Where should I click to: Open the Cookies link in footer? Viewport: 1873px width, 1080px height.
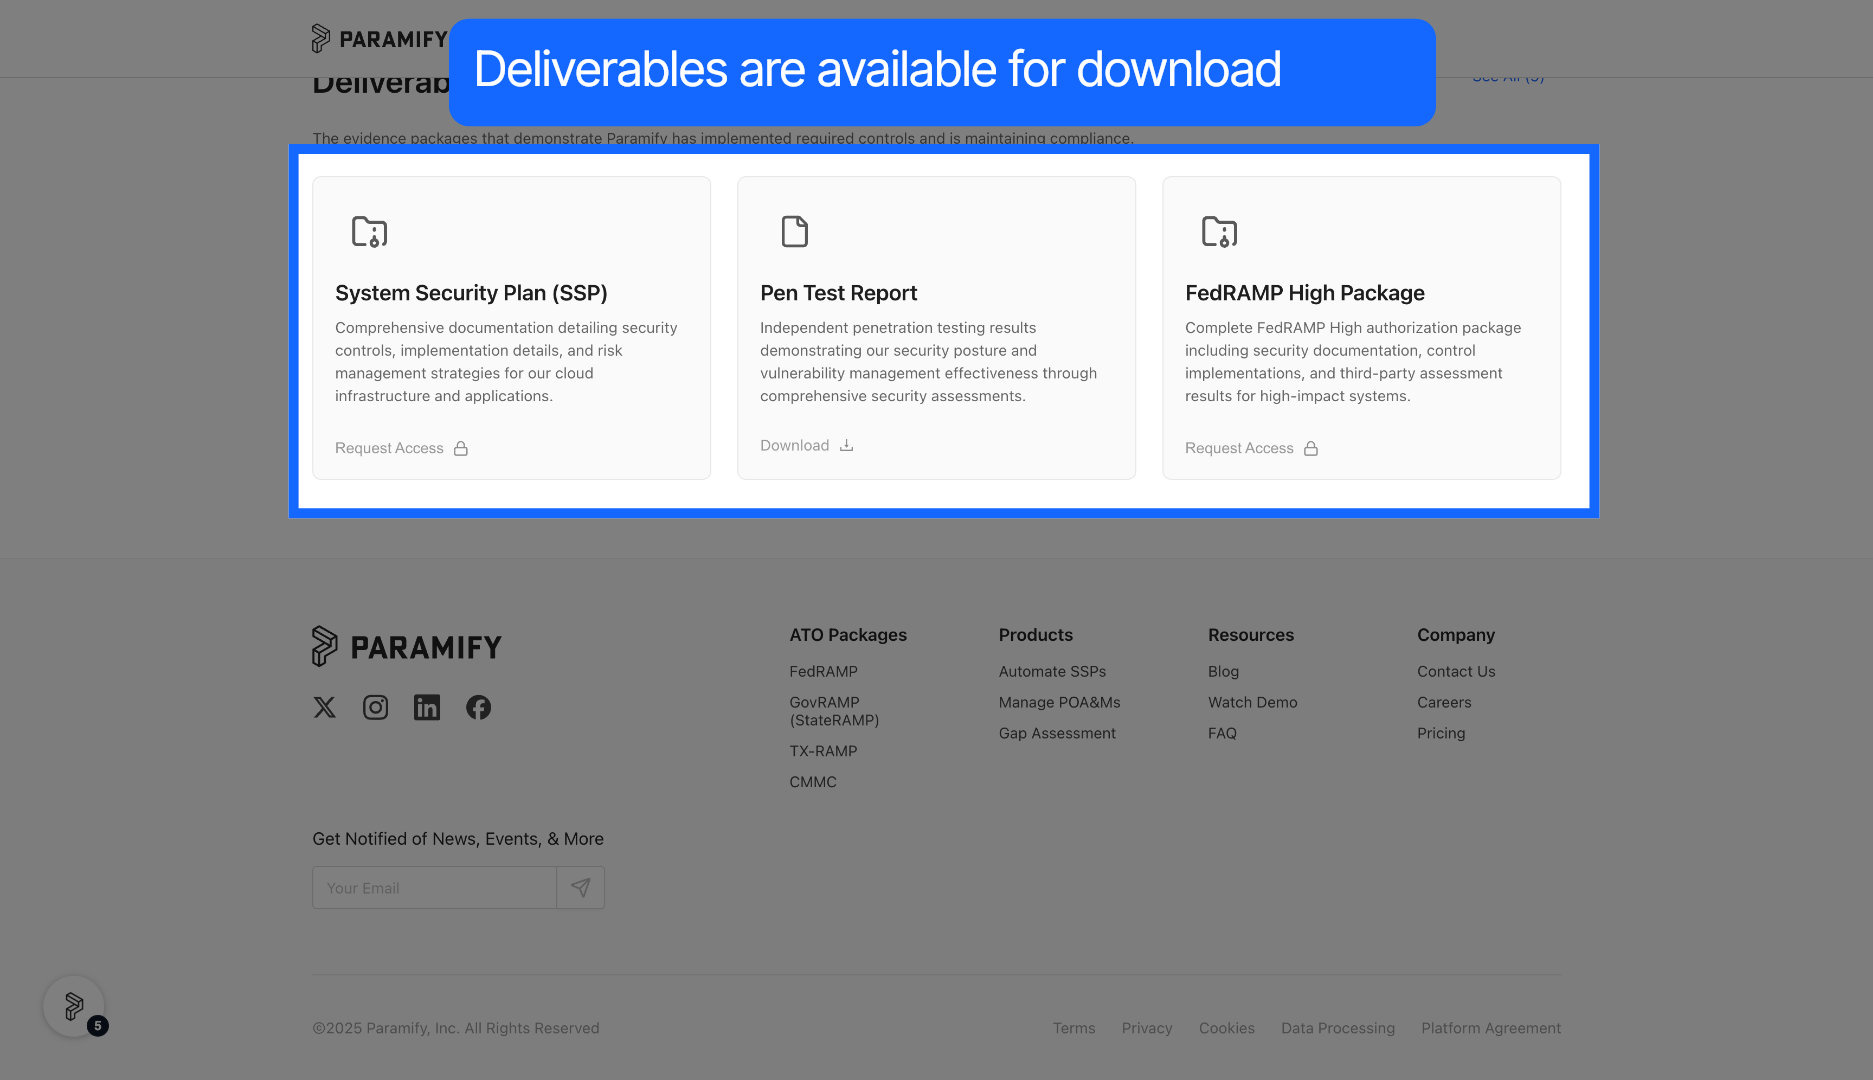(x=1227, y=1028)
